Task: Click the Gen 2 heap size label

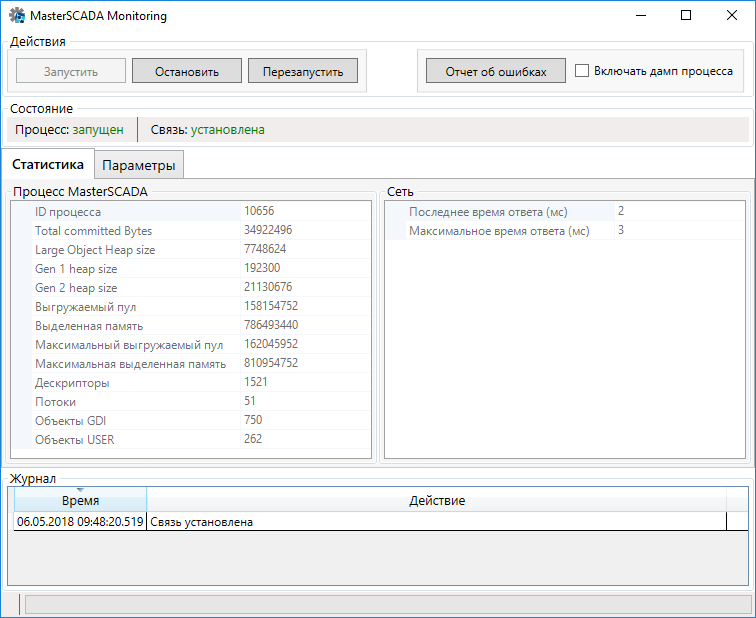Action: 76,288
